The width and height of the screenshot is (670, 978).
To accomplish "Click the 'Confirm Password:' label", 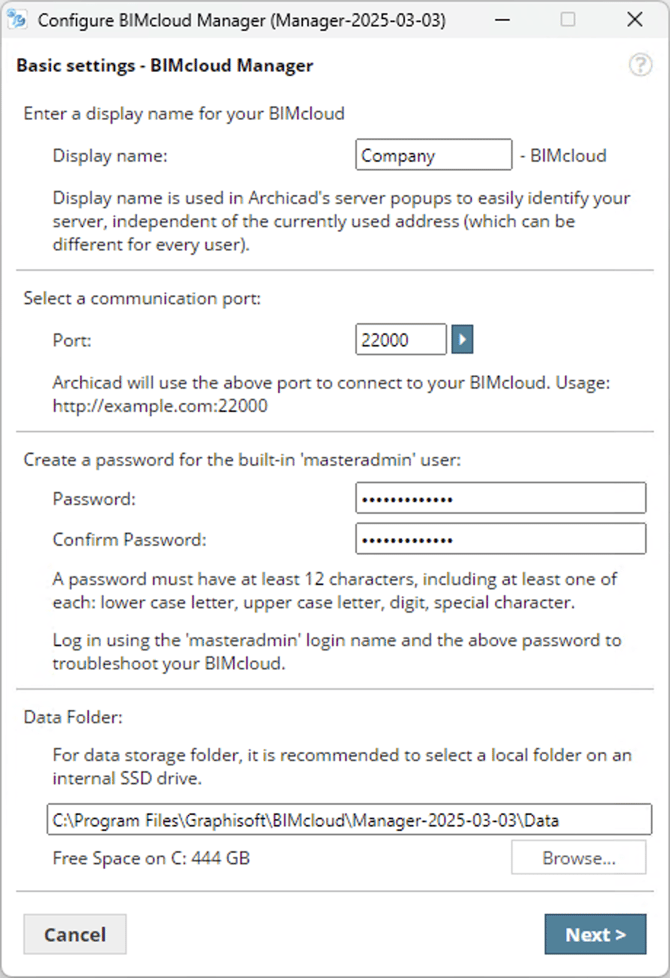I will tap(129, 540).
